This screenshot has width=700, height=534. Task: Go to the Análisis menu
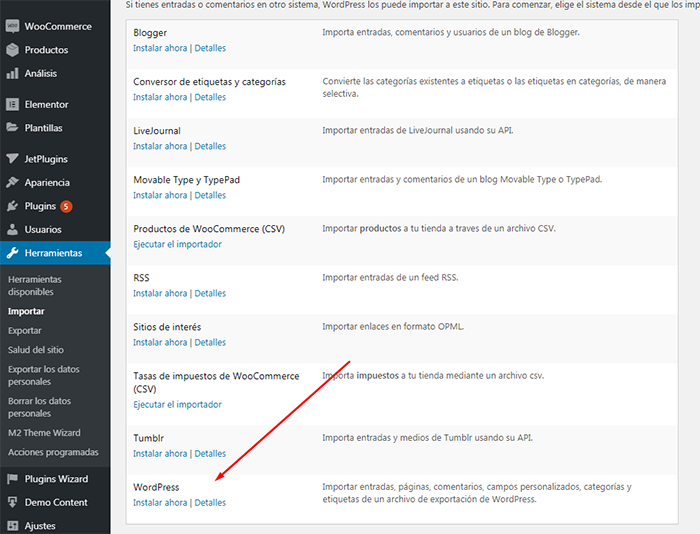coord(41,73)
